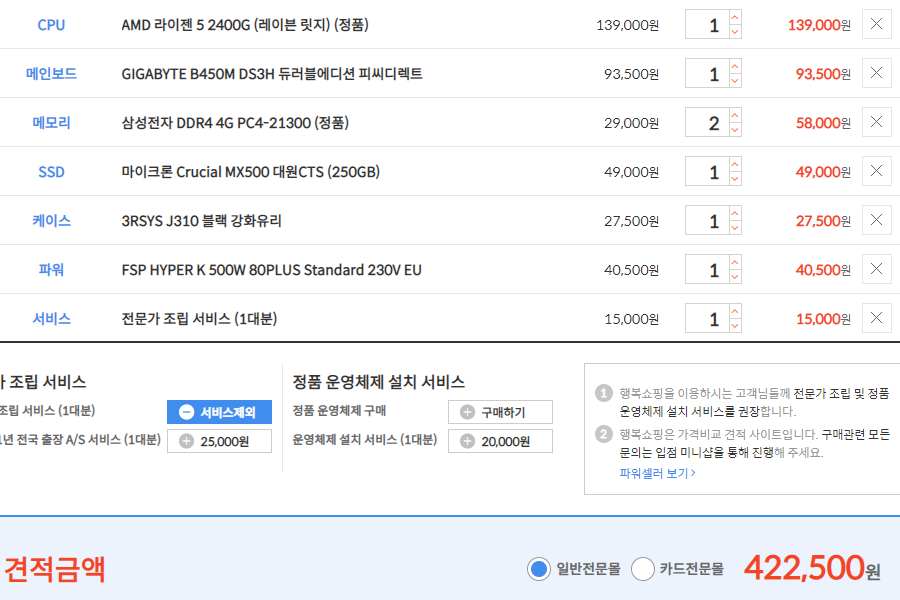Remove the 메인보드 row with the X icon
This screenshot has height=600, width=900.
876,73
